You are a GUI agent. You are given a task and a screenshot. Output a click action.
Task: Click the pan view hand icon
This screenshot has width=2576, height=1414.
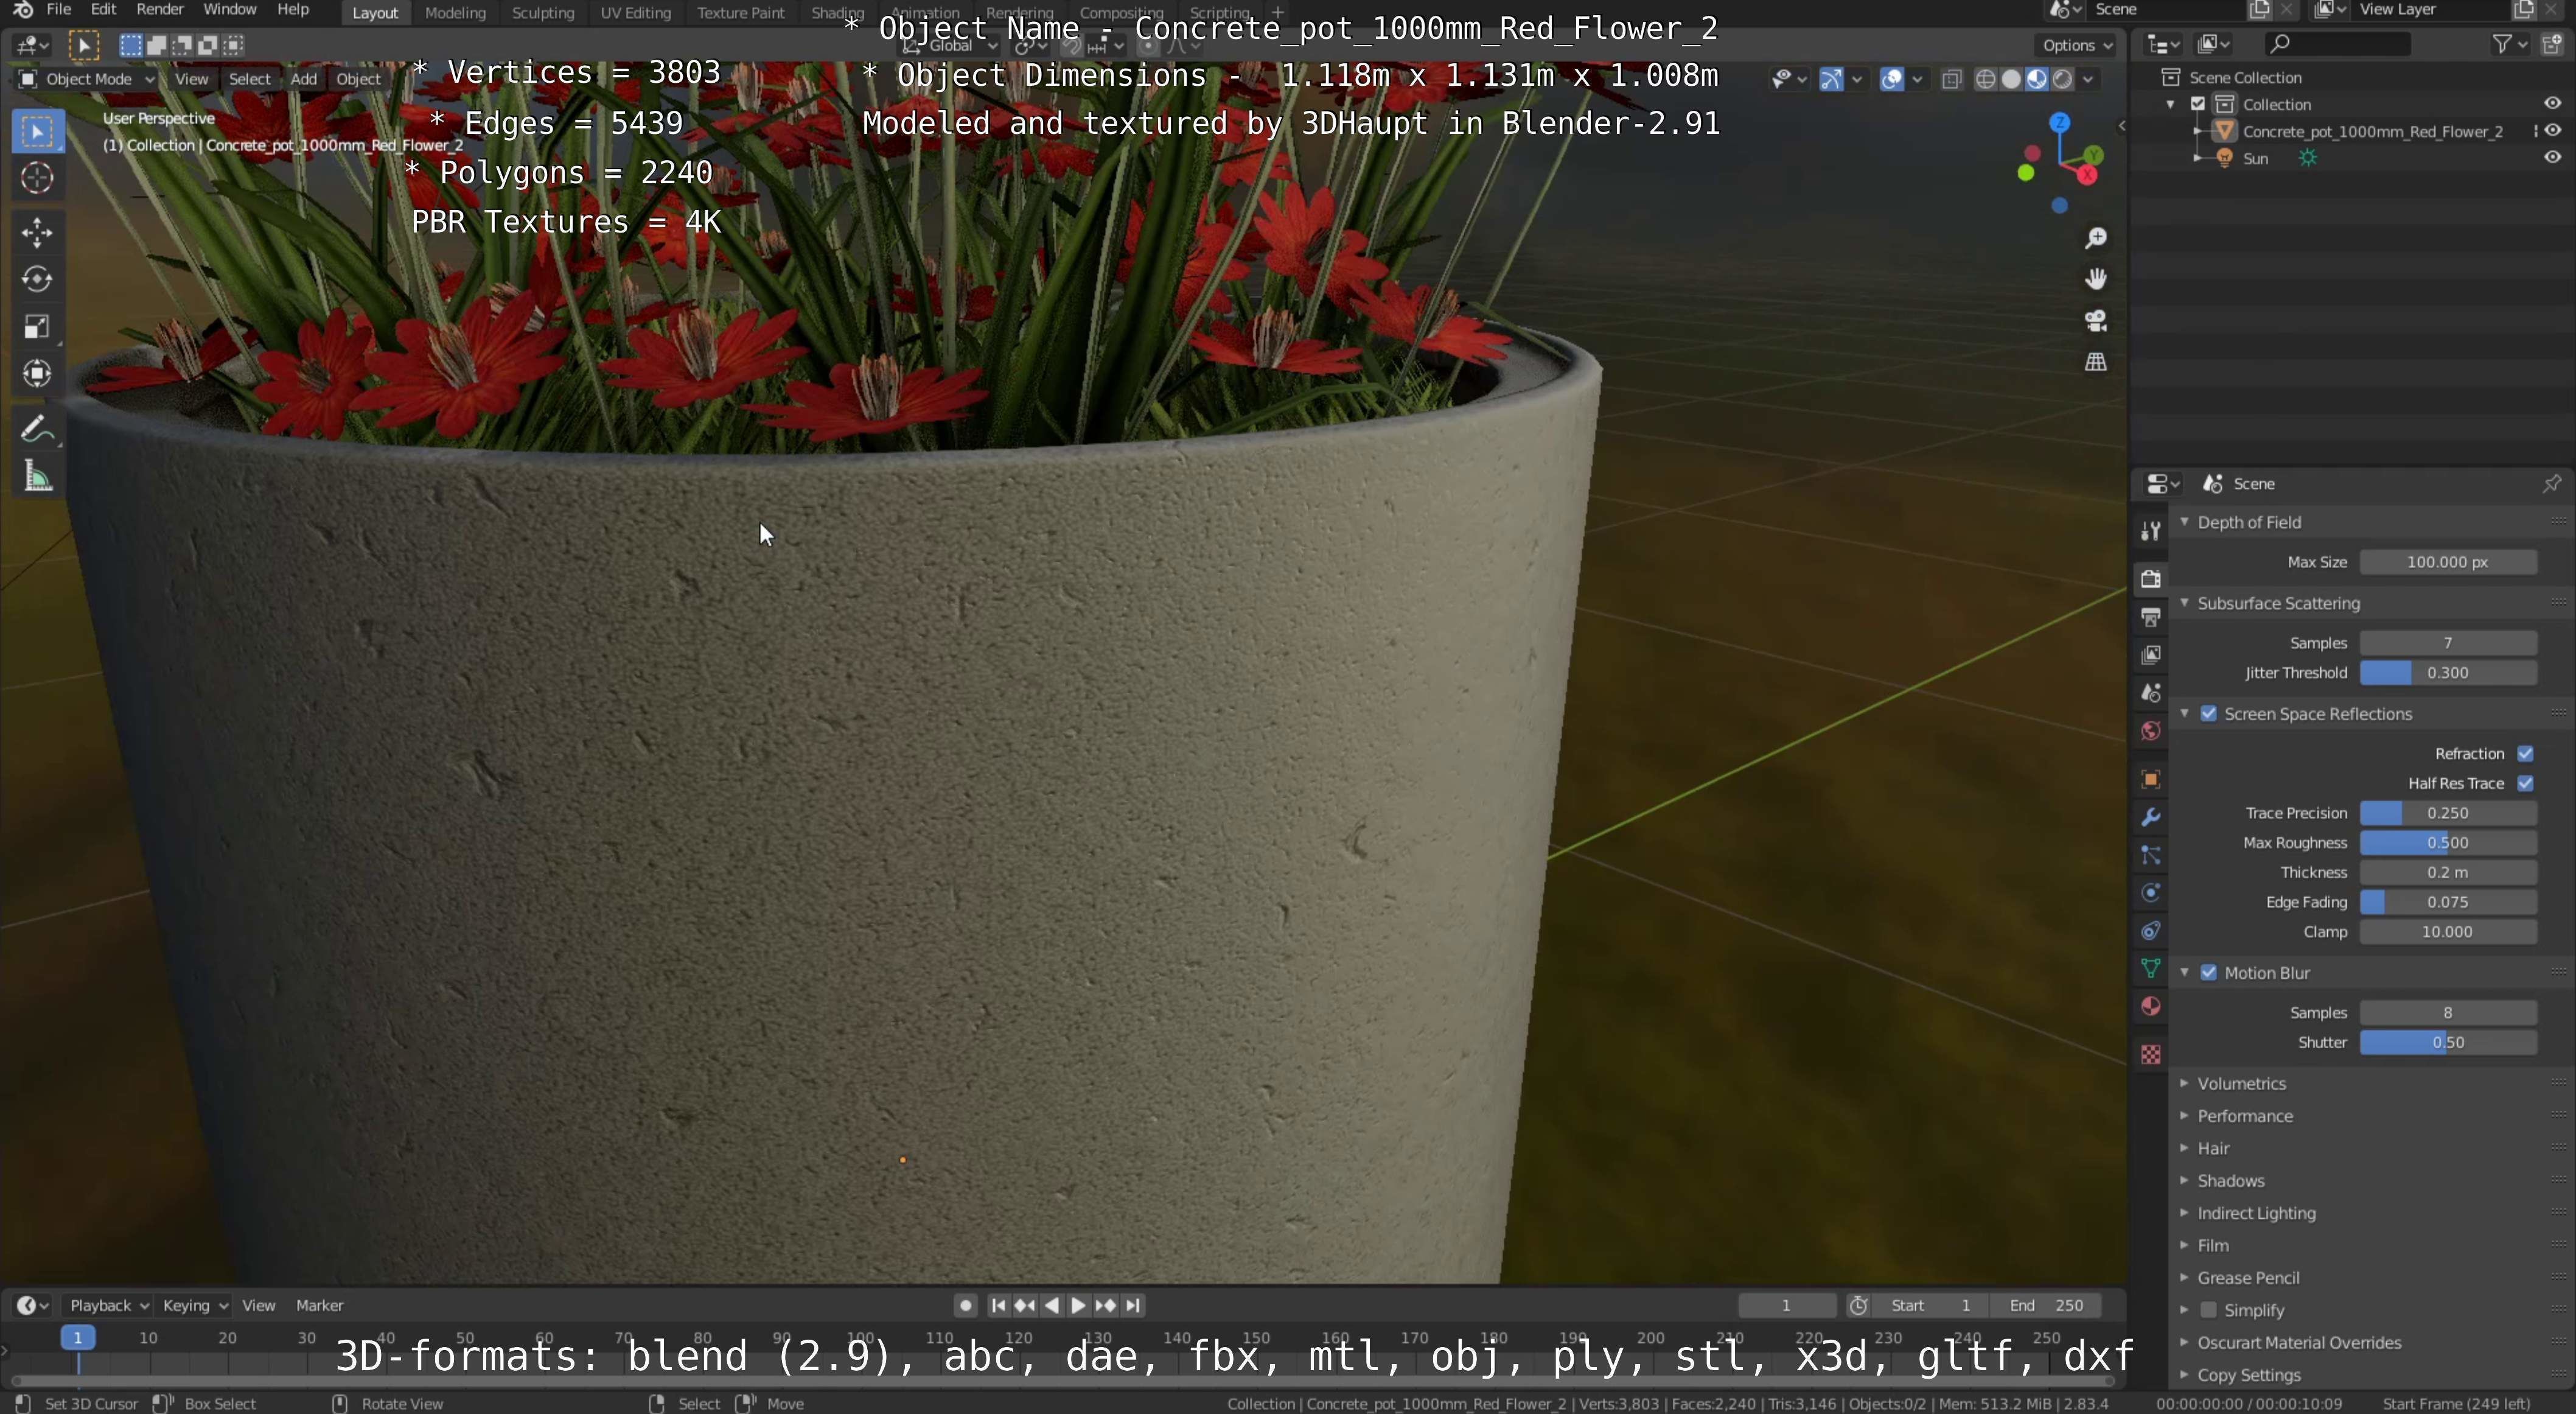coord(2095,279)
